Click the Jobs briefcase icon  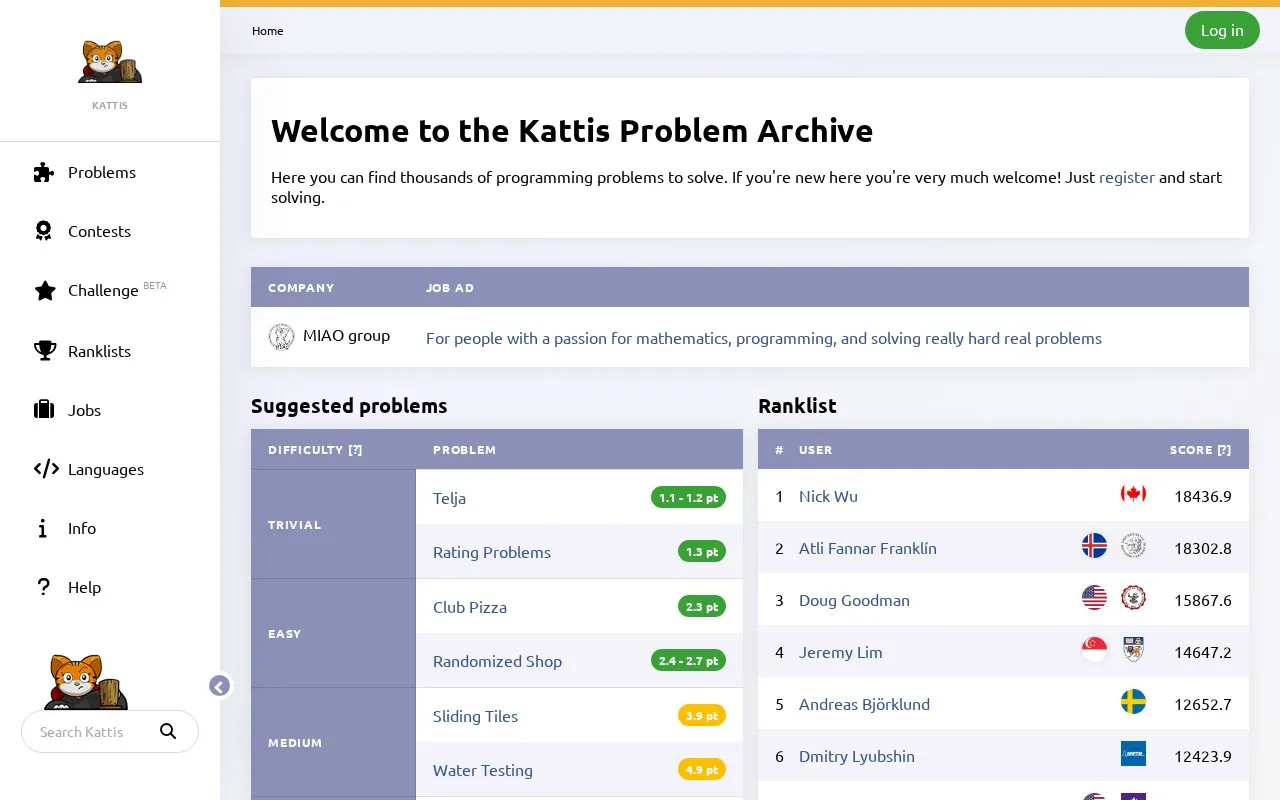point(44,409)
